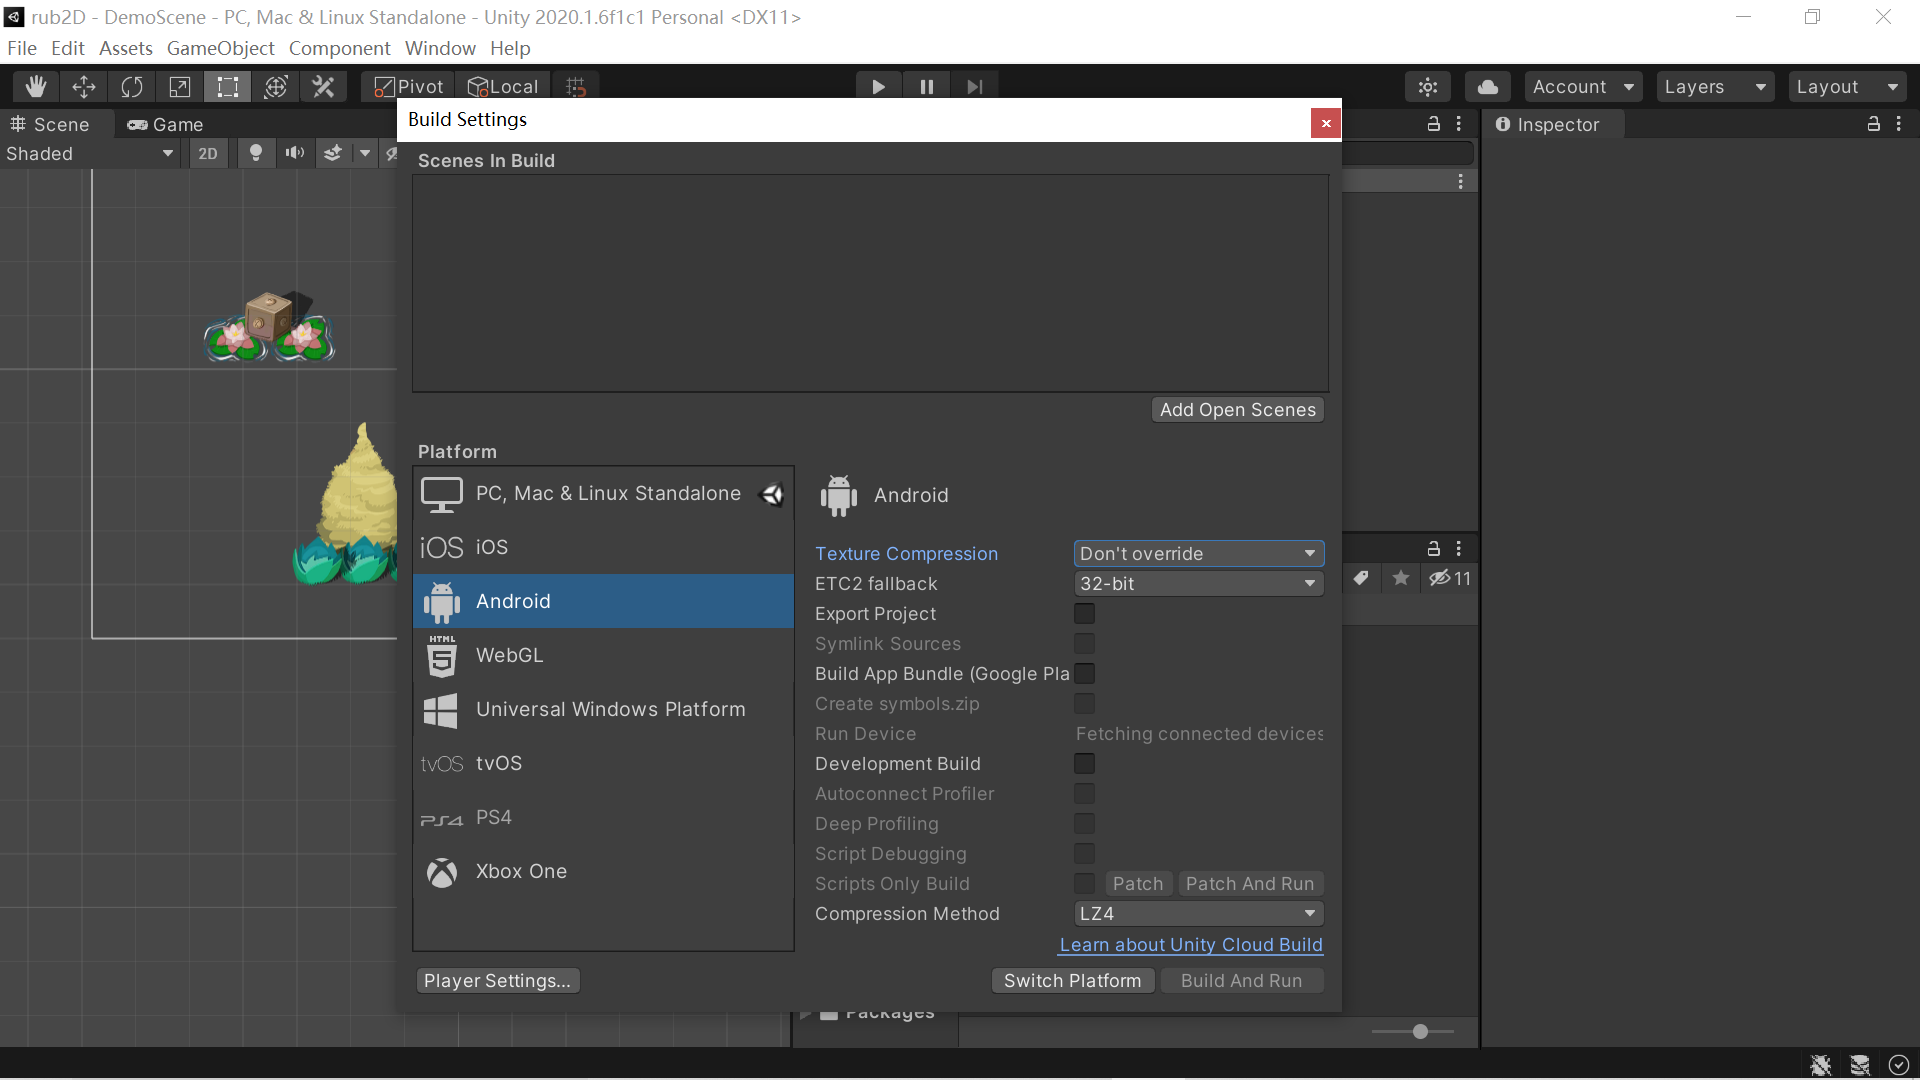The height and width of the screenshot is (1080, 1920).
Task: Click hidden packages count icon
Action: click(x=1450, y=578)
